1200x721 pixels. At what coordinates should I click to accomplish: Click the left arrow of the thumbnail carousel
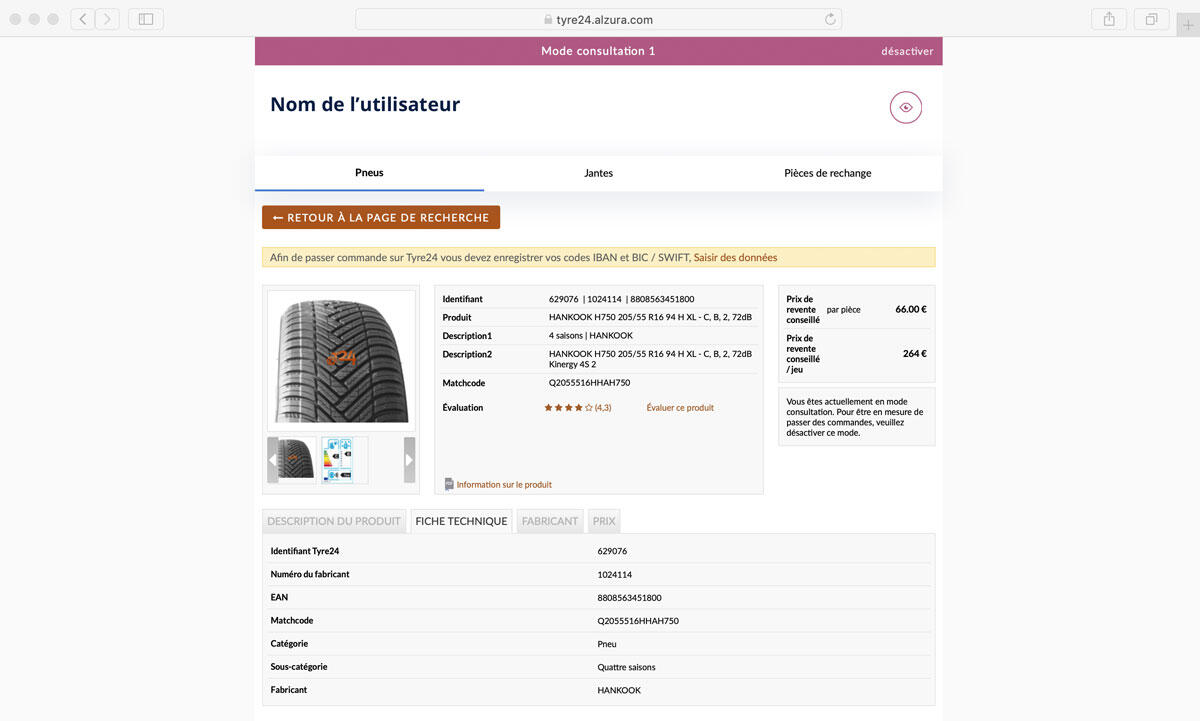pos(273,460)
